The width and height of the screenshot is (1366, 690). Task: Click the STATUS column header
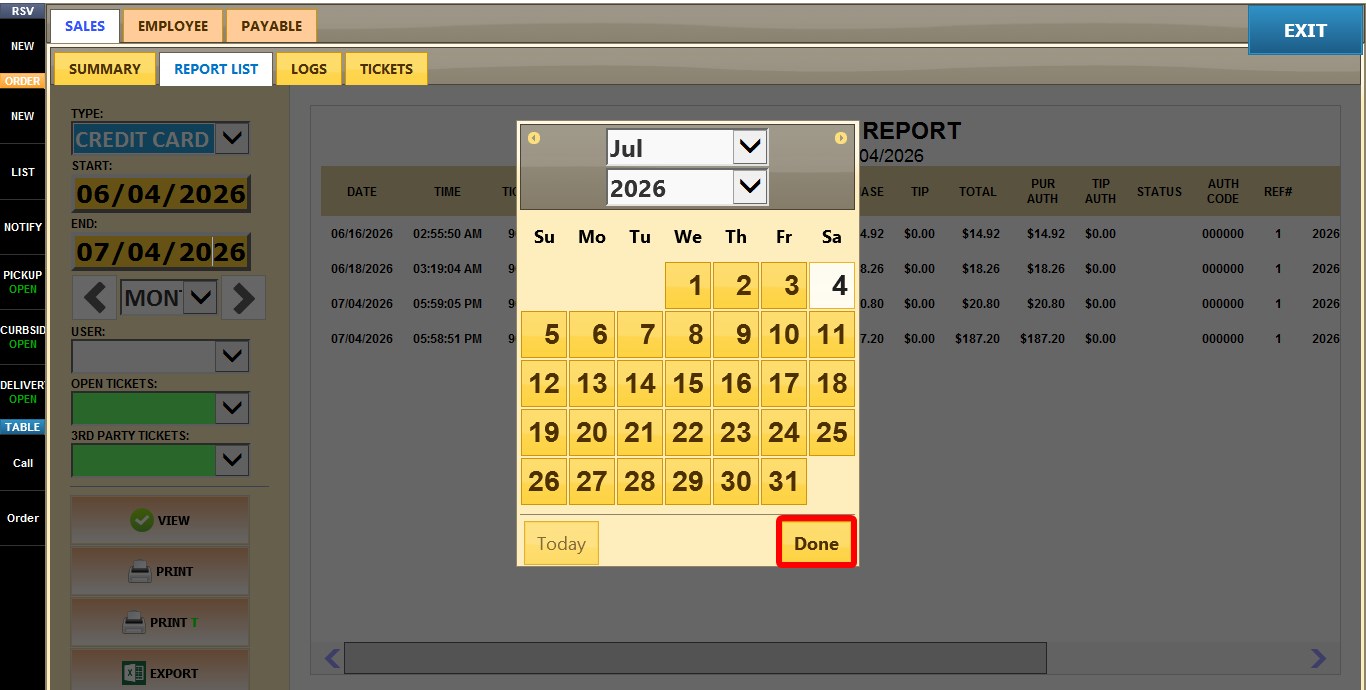pyautogui.click(x=1159, y=192)
